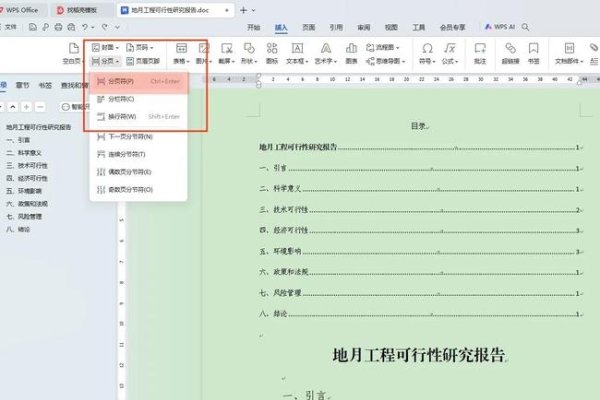Click the Redo arrow icon

[x=104, y=27]
